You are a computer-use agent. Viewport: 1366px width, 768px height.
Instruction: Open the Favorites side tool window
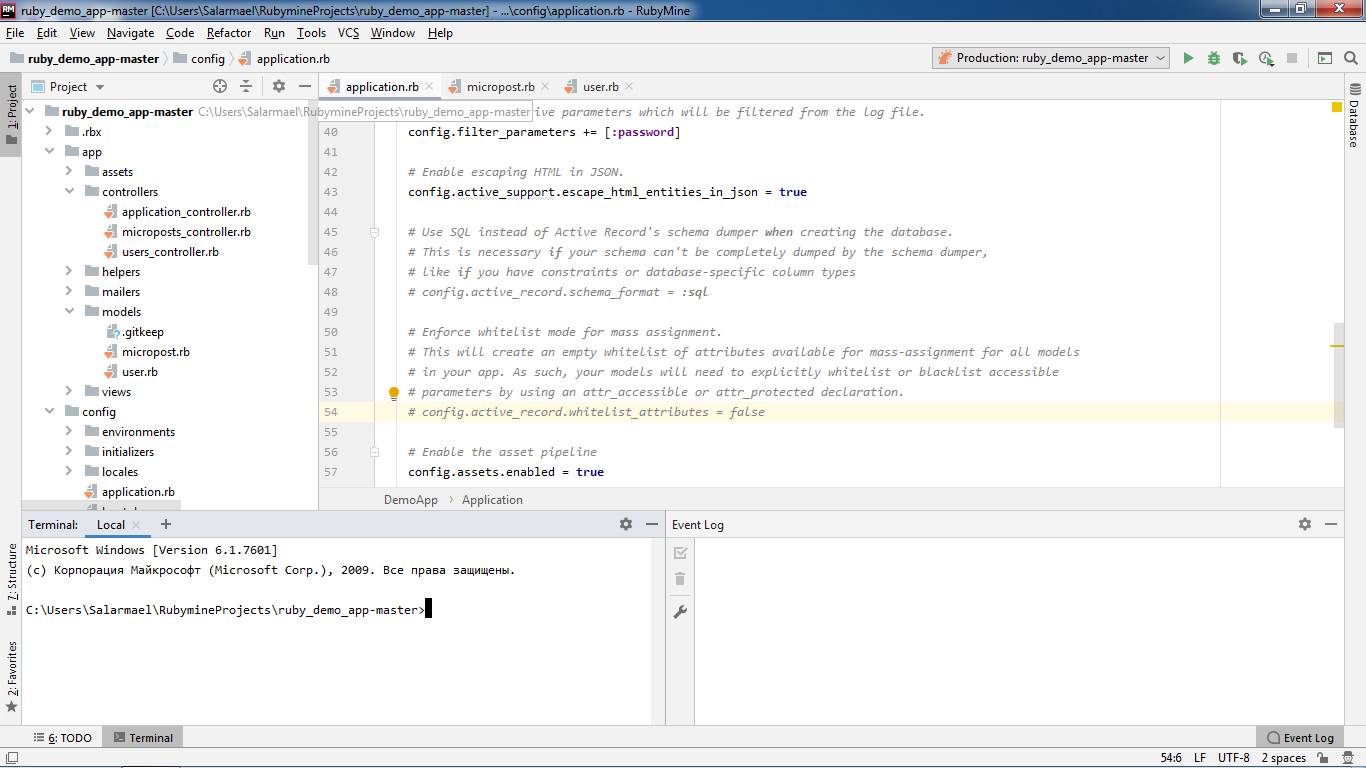[x=12, y=677]
